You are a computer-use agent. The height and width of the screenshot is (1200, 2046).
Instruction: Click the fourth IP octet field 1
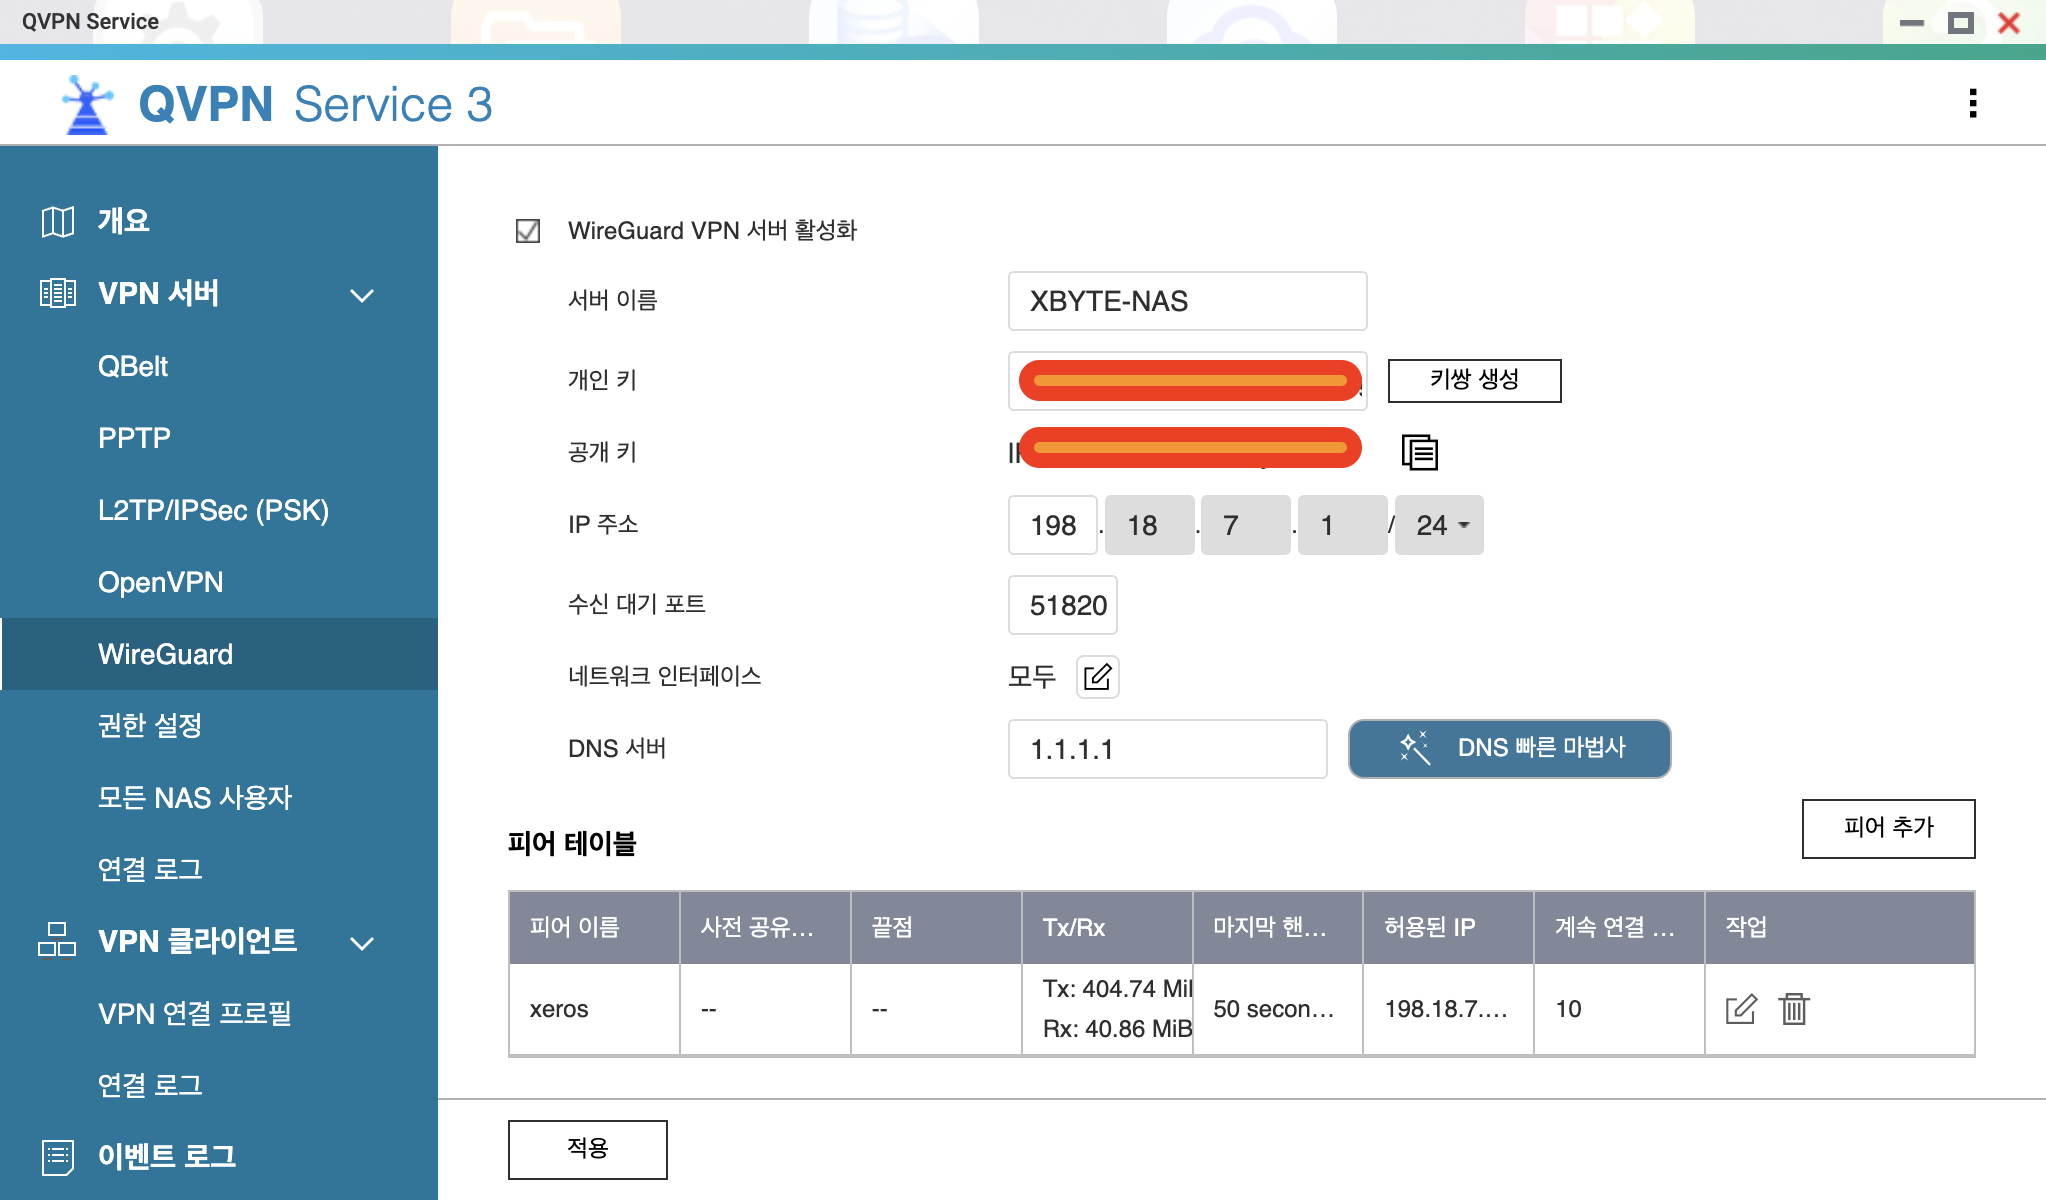(1343, 525)
